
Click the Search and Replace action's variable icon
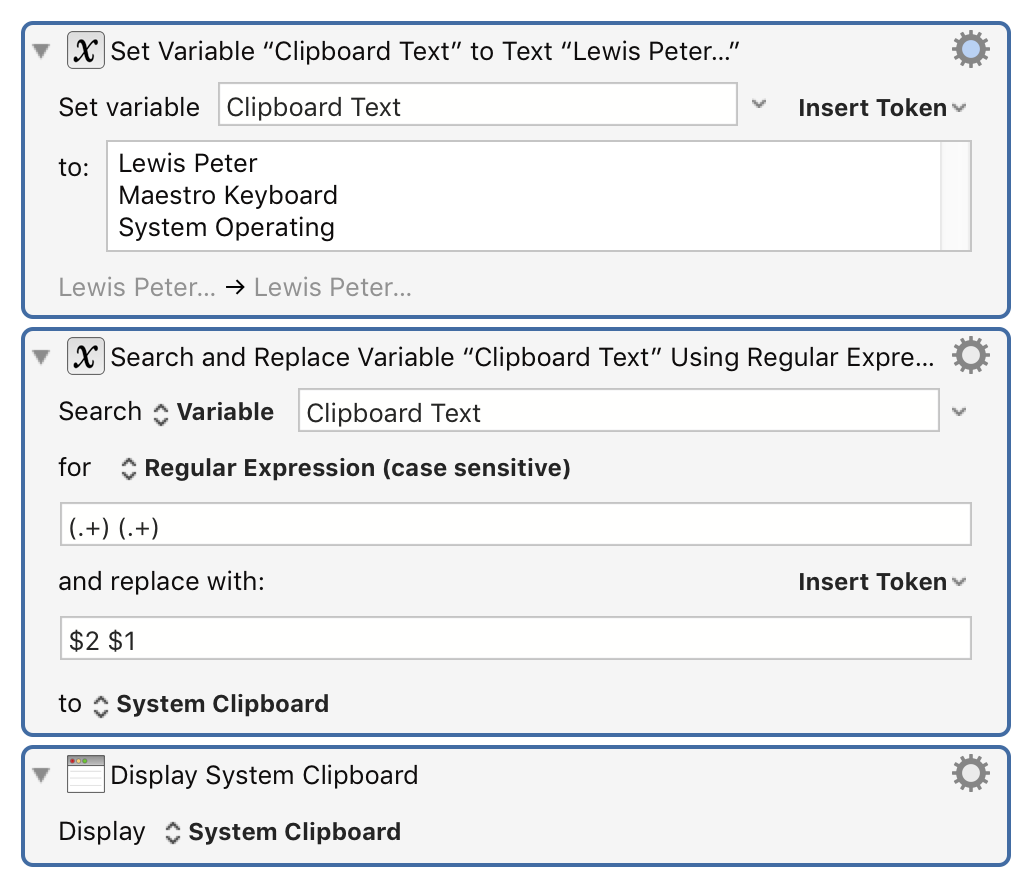click(x=85, y=356)
